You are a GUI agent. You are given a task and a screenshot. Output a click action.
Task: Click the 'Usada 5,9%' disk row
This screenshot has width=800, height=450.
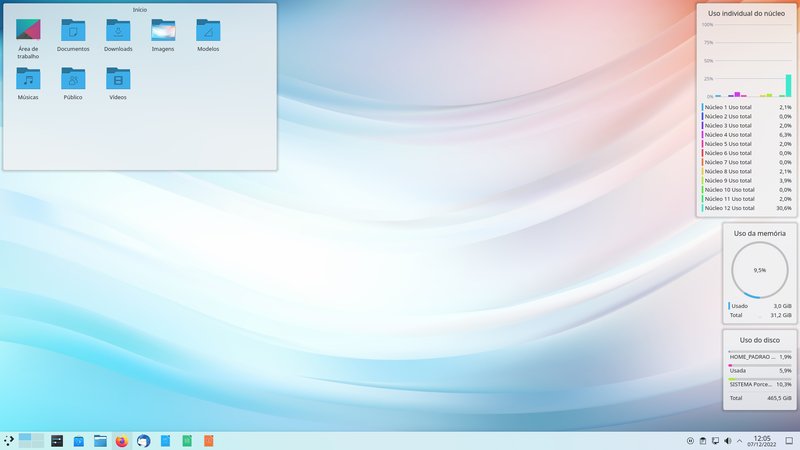pos(760,369)
